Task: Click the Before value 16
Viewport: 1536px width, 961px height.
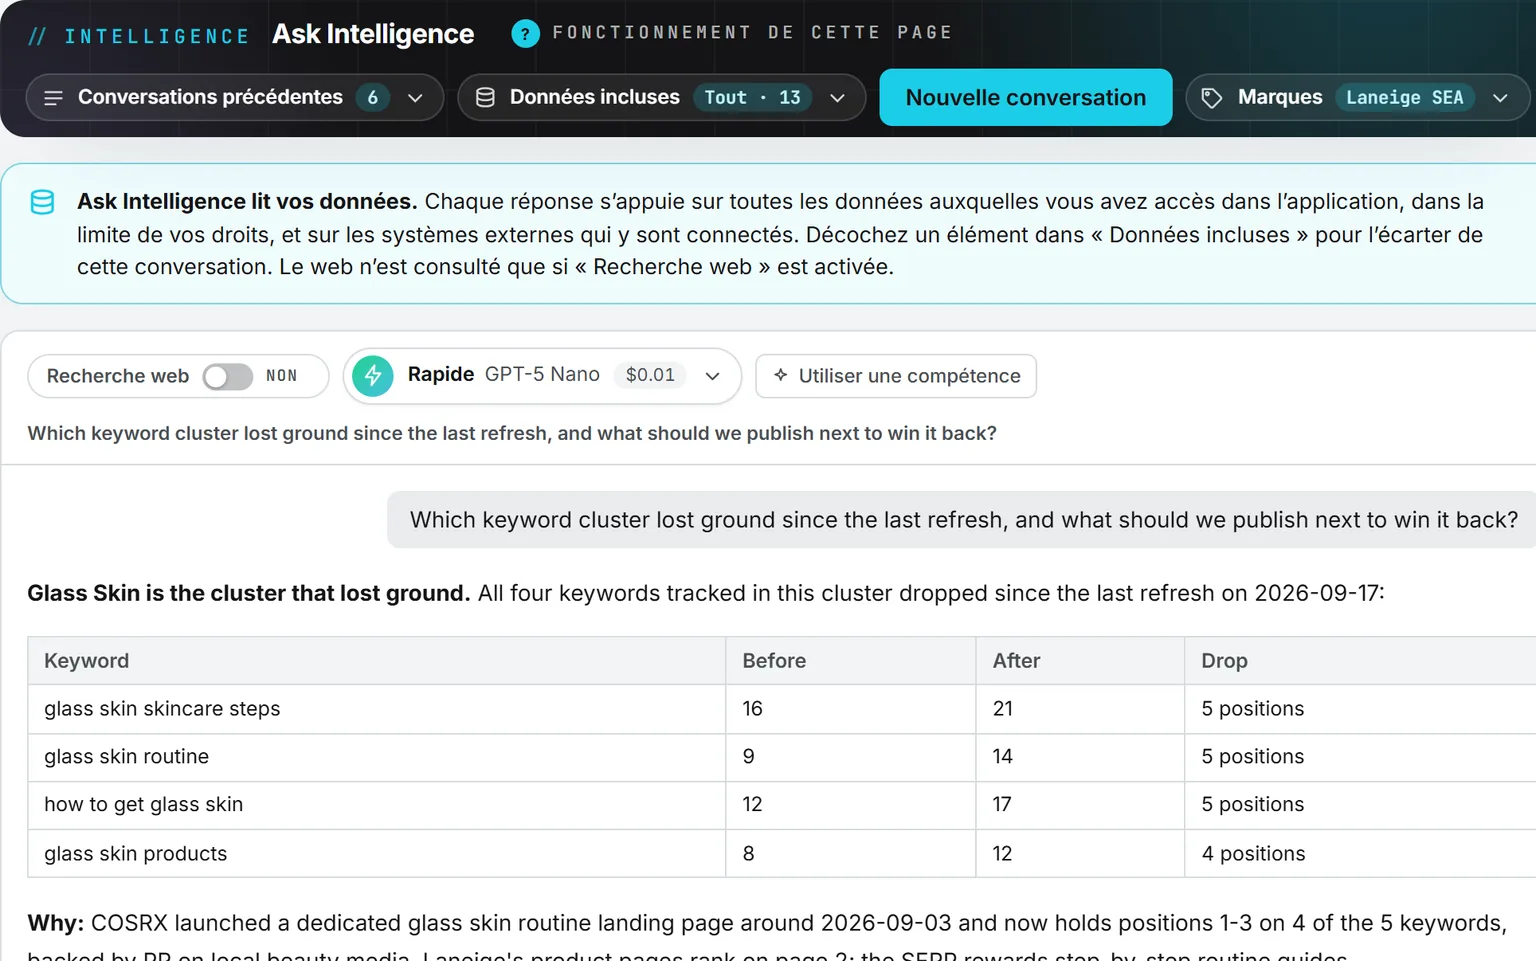Action: tap(752, 709)
